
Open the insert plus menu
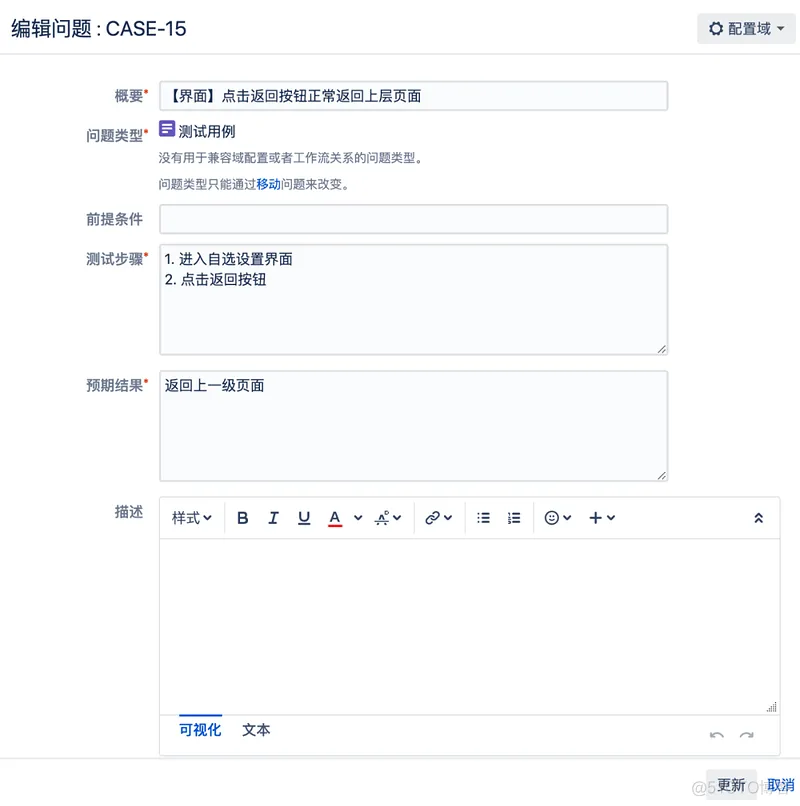coord(602,518)
